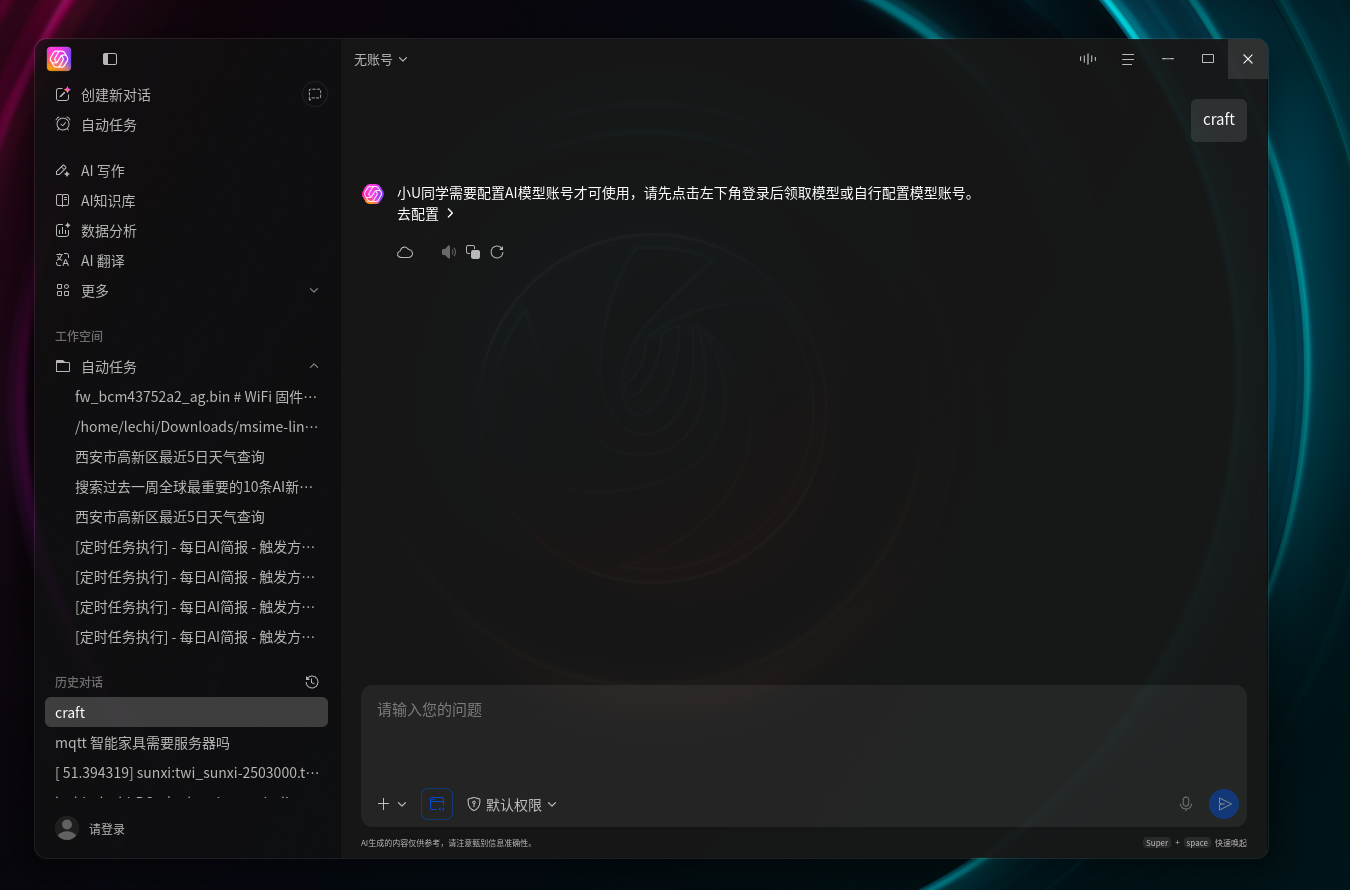Copy the assistant reply

[x=473, y=252]
